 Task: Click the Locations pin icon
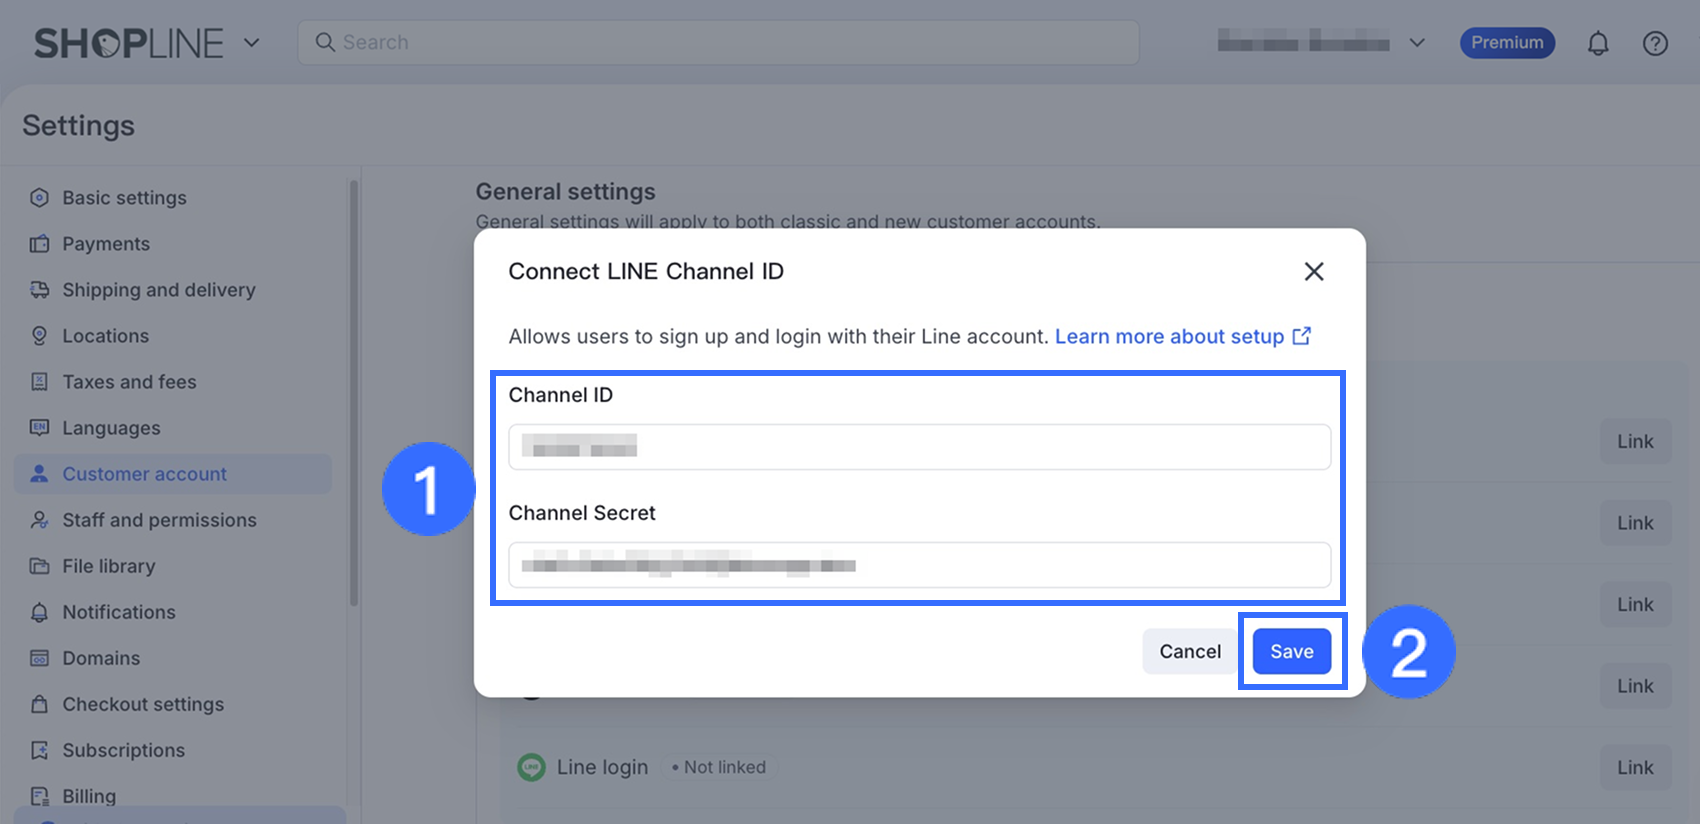point(39,336)
